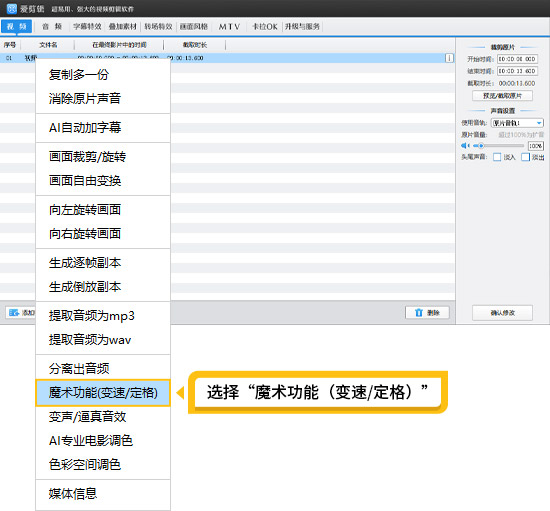
Task: Select 色彩空间调色 menu entry
Action: tap(103, 465)
